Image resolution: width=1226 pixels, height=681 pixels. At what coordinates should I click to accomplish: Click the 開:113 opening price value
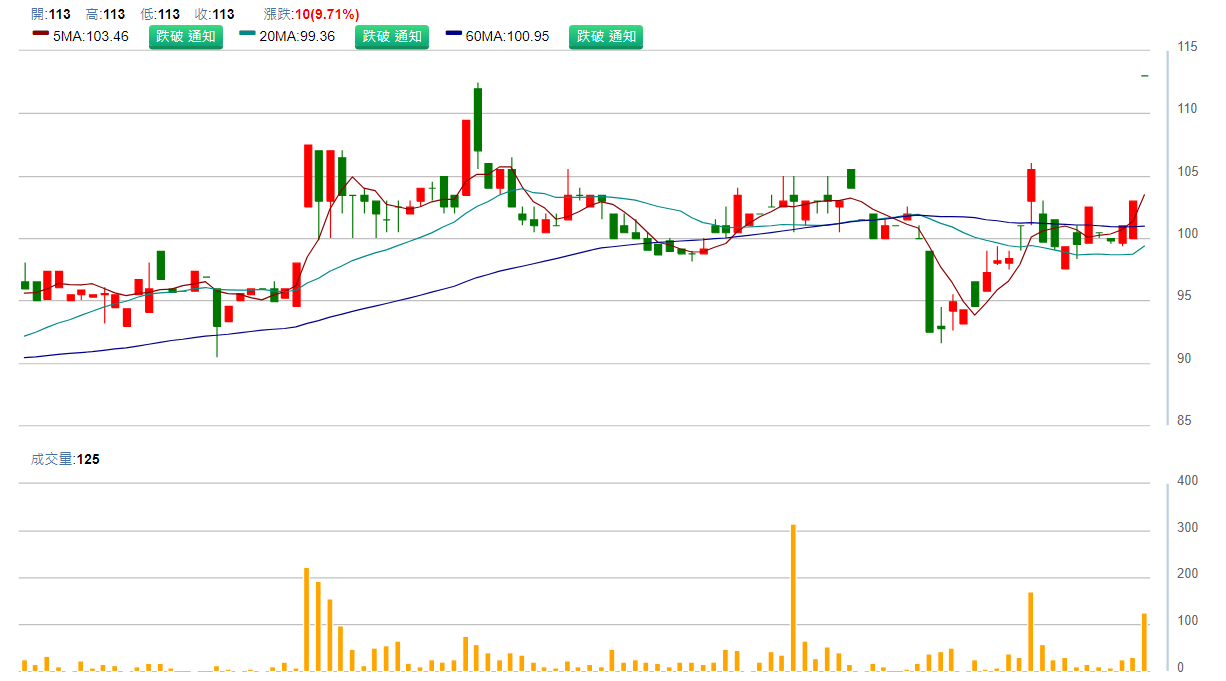(x=51, y=14)
